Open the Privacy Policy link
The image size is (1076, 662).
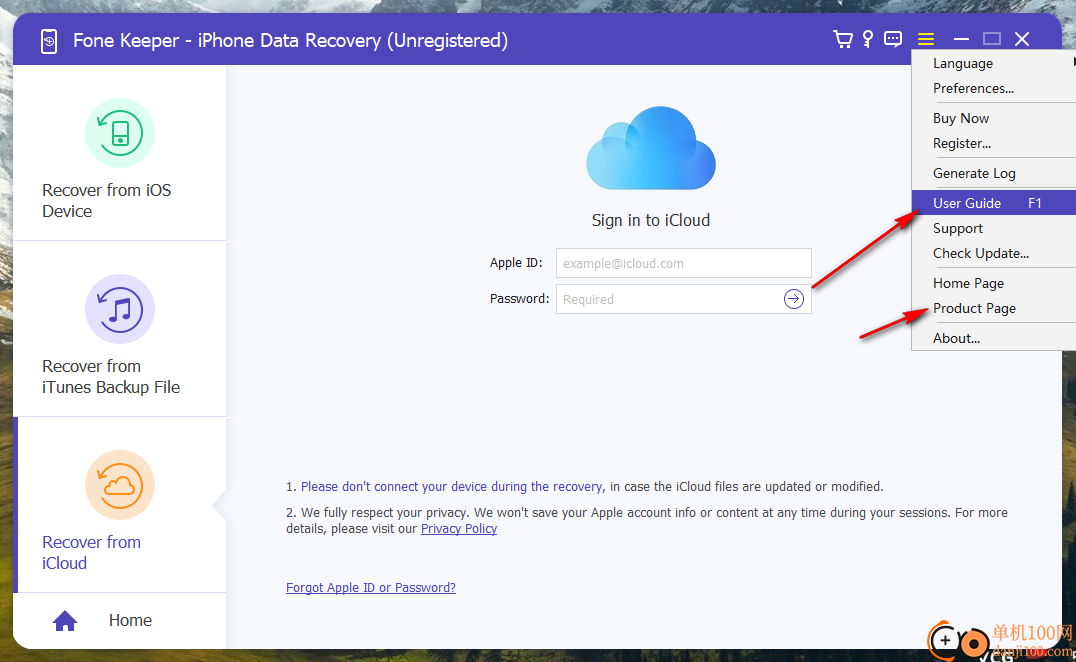coord(459,529)
